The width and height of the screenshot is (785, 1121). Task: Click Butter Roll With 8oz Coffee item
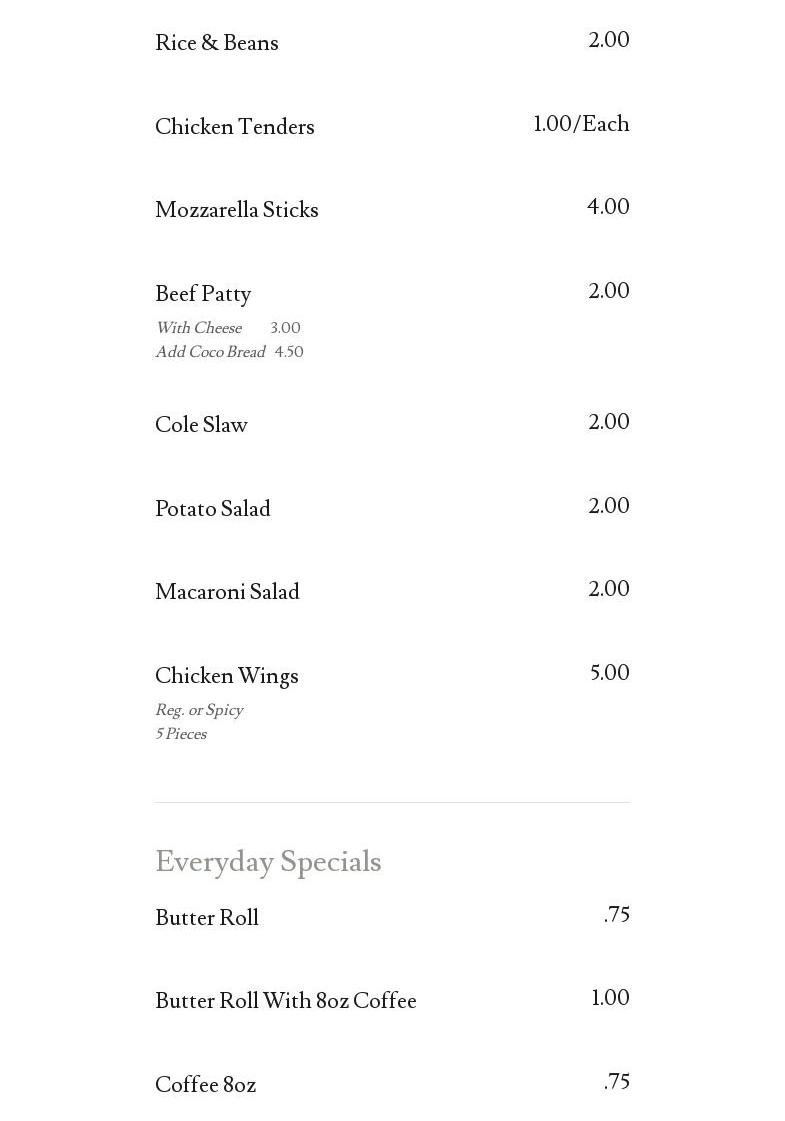285,1001
